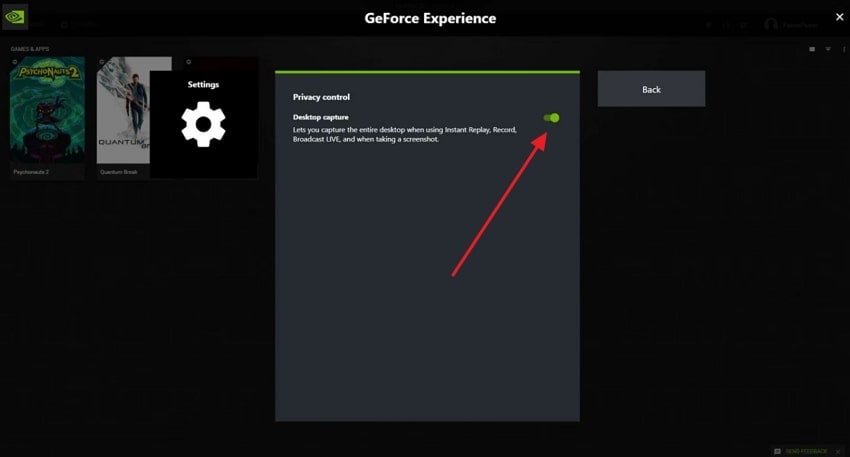Click the user account avatar
The width and height of the screenshot is (850, 457).
pyautogui.click(x=771, y=24)
